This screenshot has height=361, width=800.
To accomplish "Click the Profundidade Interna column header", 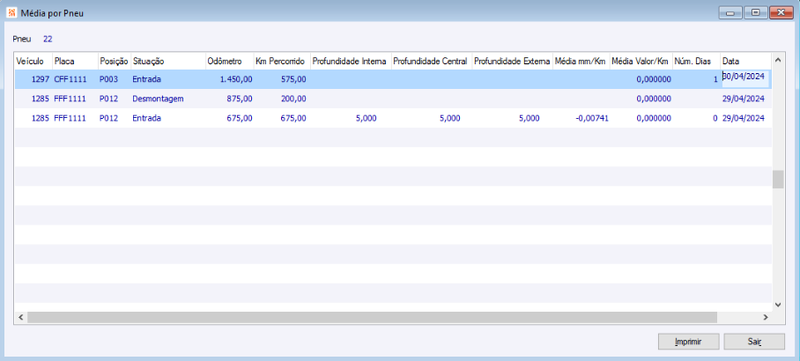I will click(x=351, y=61).
